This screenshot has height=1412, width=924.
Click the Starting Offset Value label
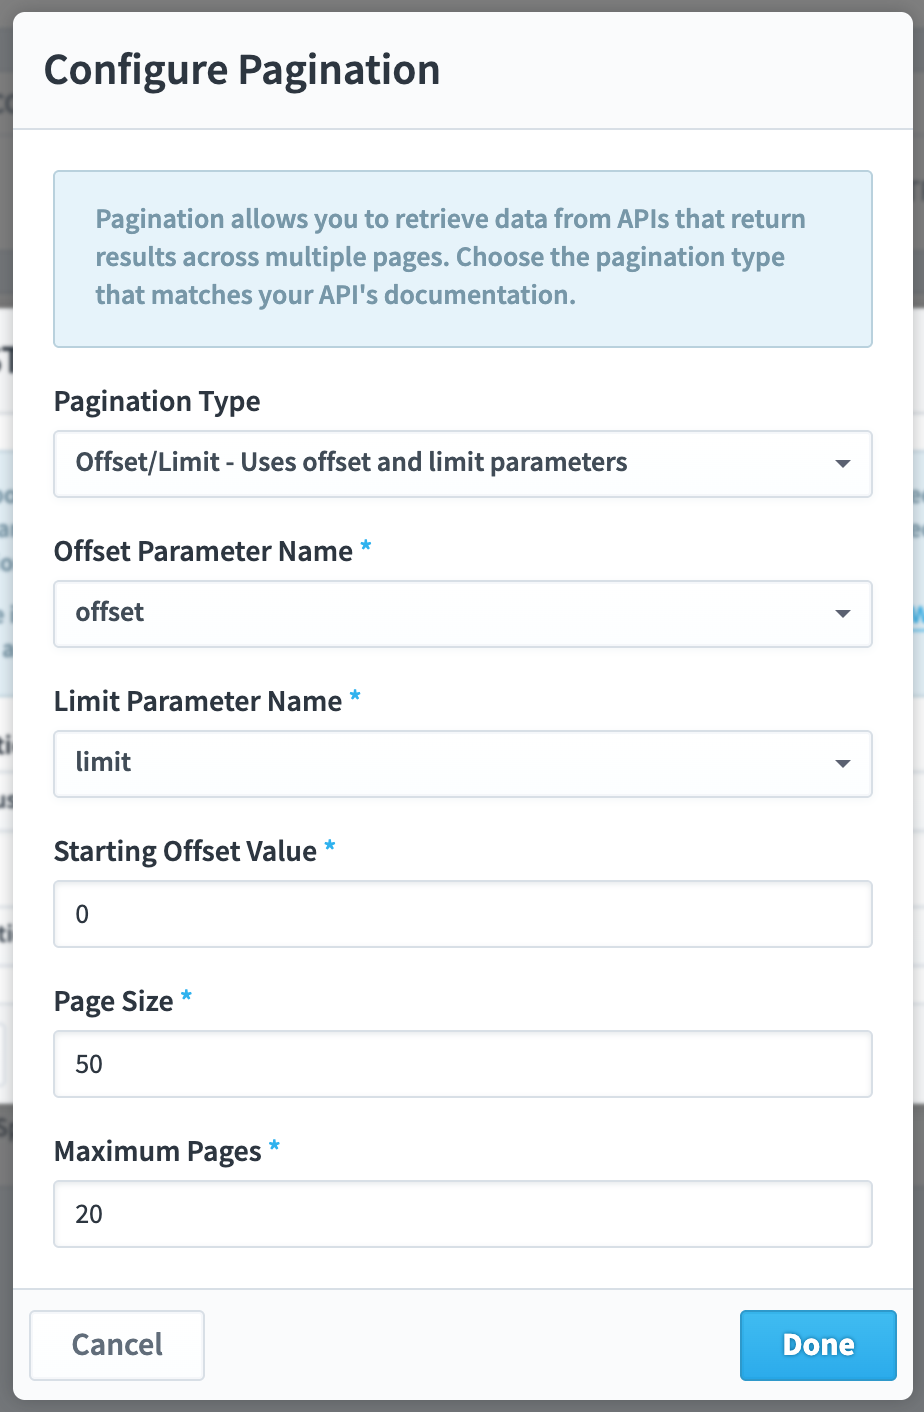185,852
